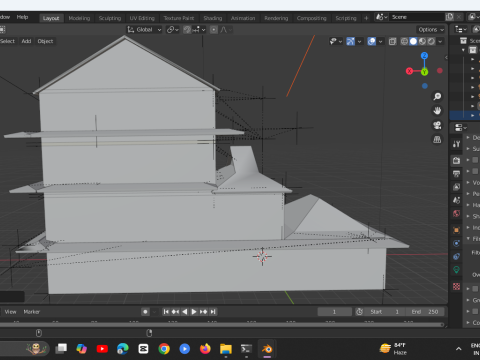The height and width of the screenshot is (360, 480).
Task: Open the timeline Marker menu
Action: point(32,312)
